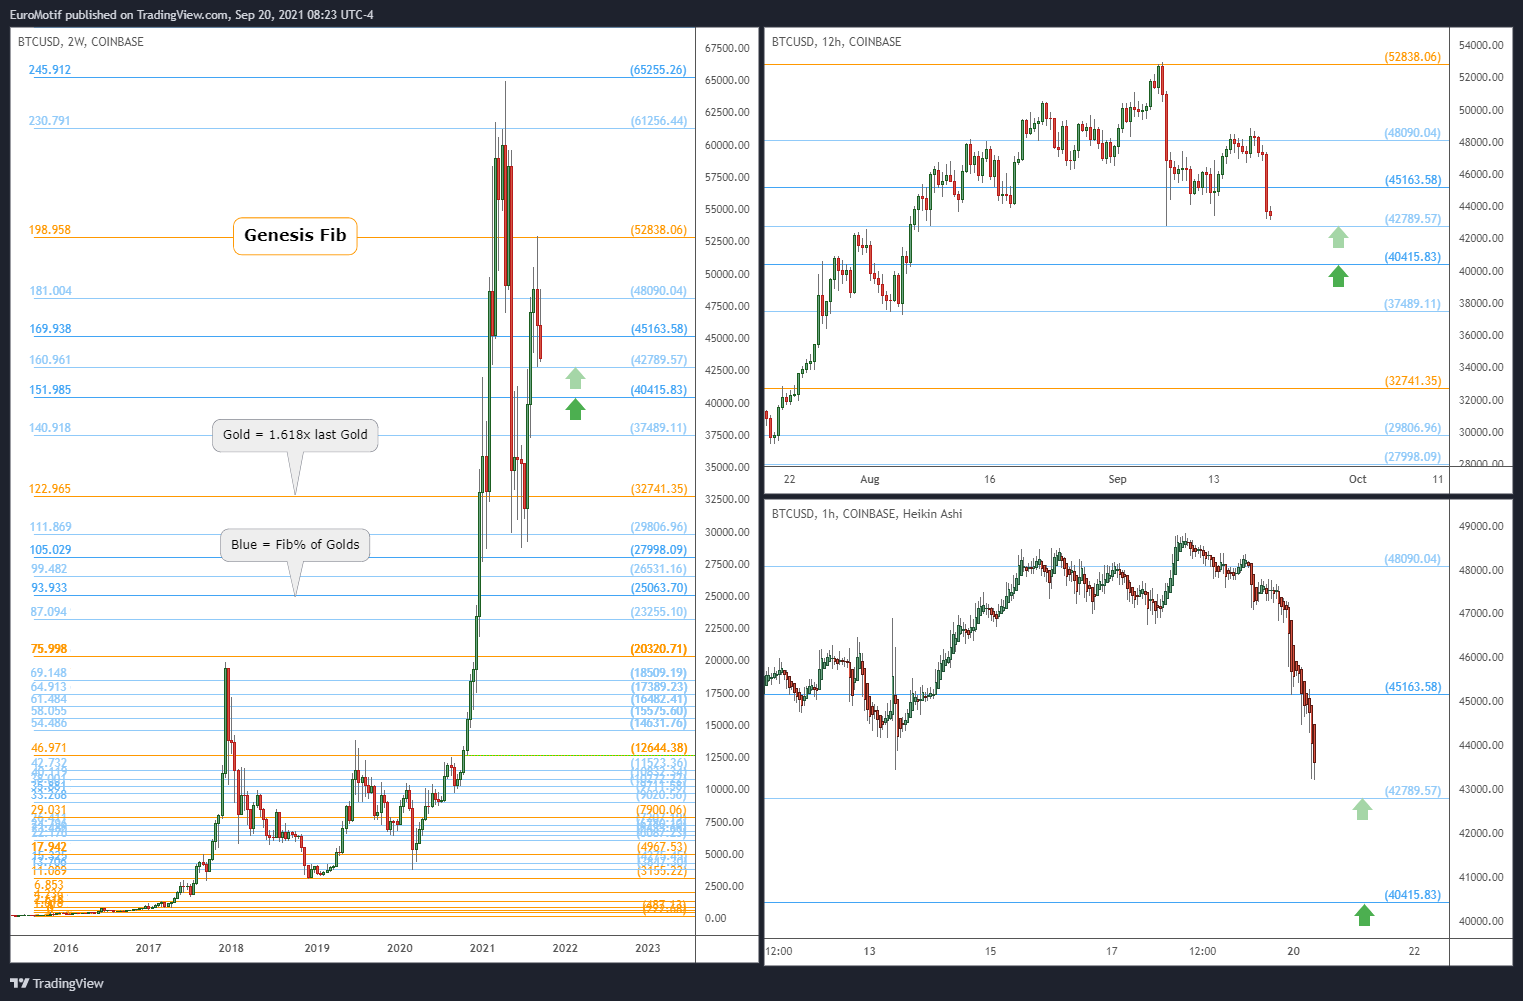This screenshot has height=1001, width=1523.
Task: Click 2023 on the 2W time axis
Action: coord(648,948)
